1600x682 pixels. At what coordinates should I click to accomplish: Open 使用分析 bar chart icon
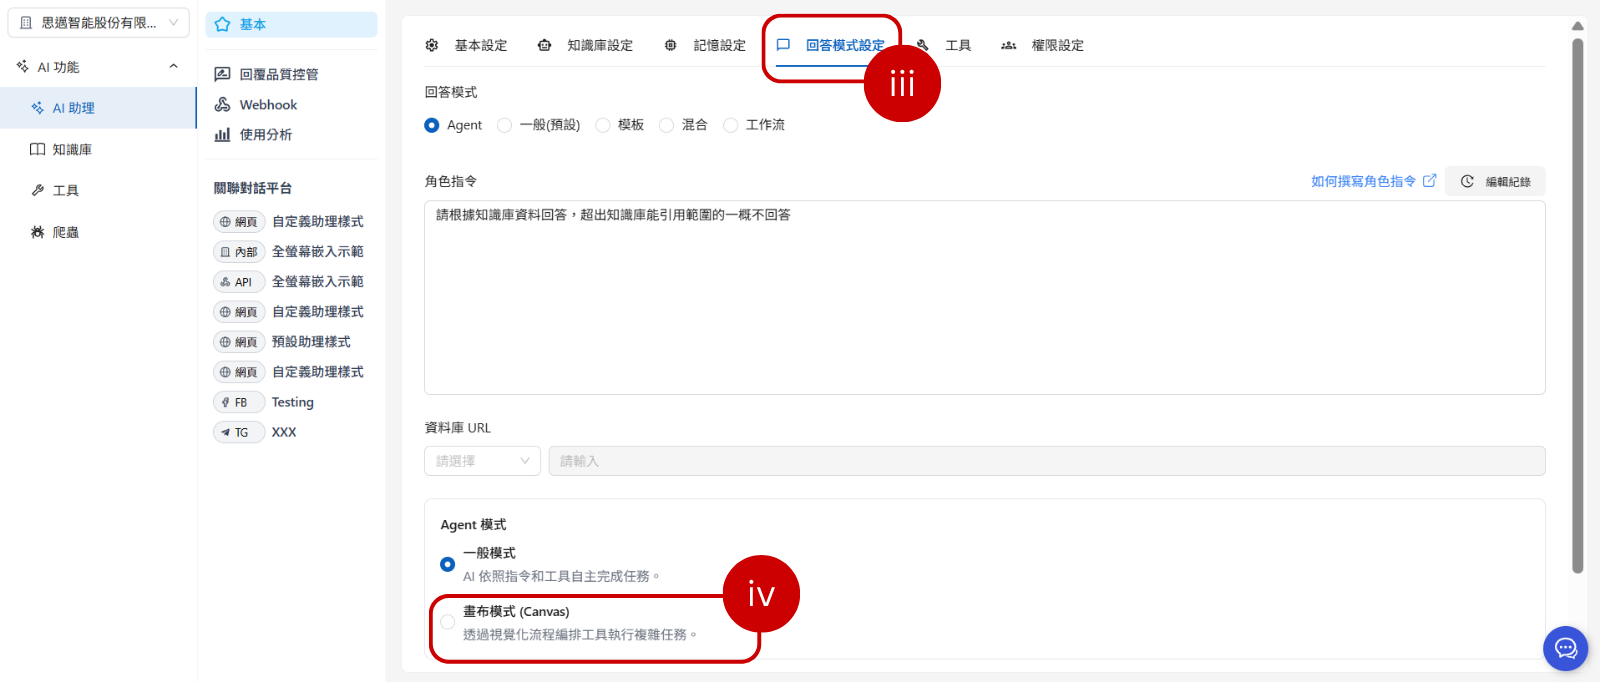click(222, 135)
